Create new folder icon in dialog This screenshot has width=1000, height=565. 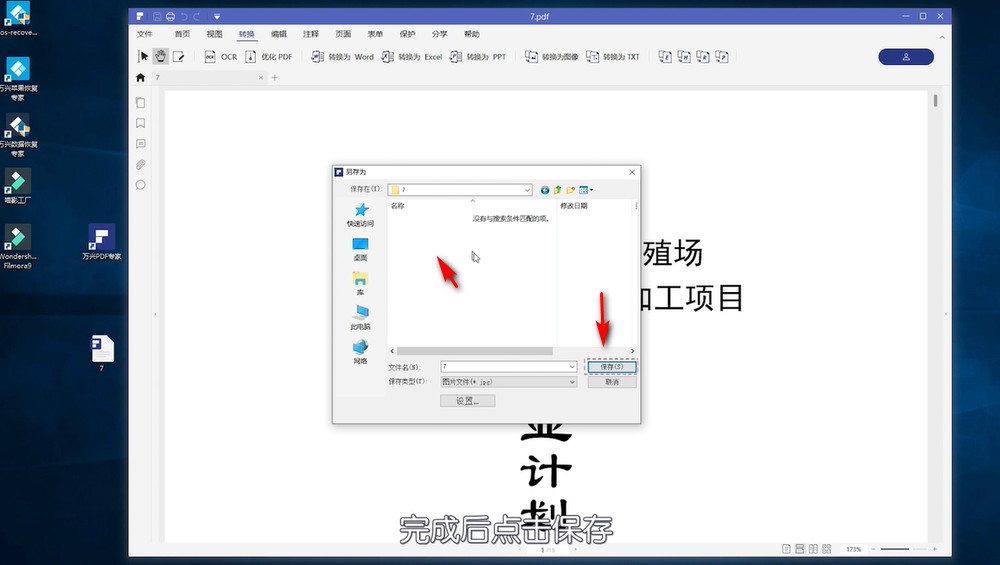coord(570,189)
